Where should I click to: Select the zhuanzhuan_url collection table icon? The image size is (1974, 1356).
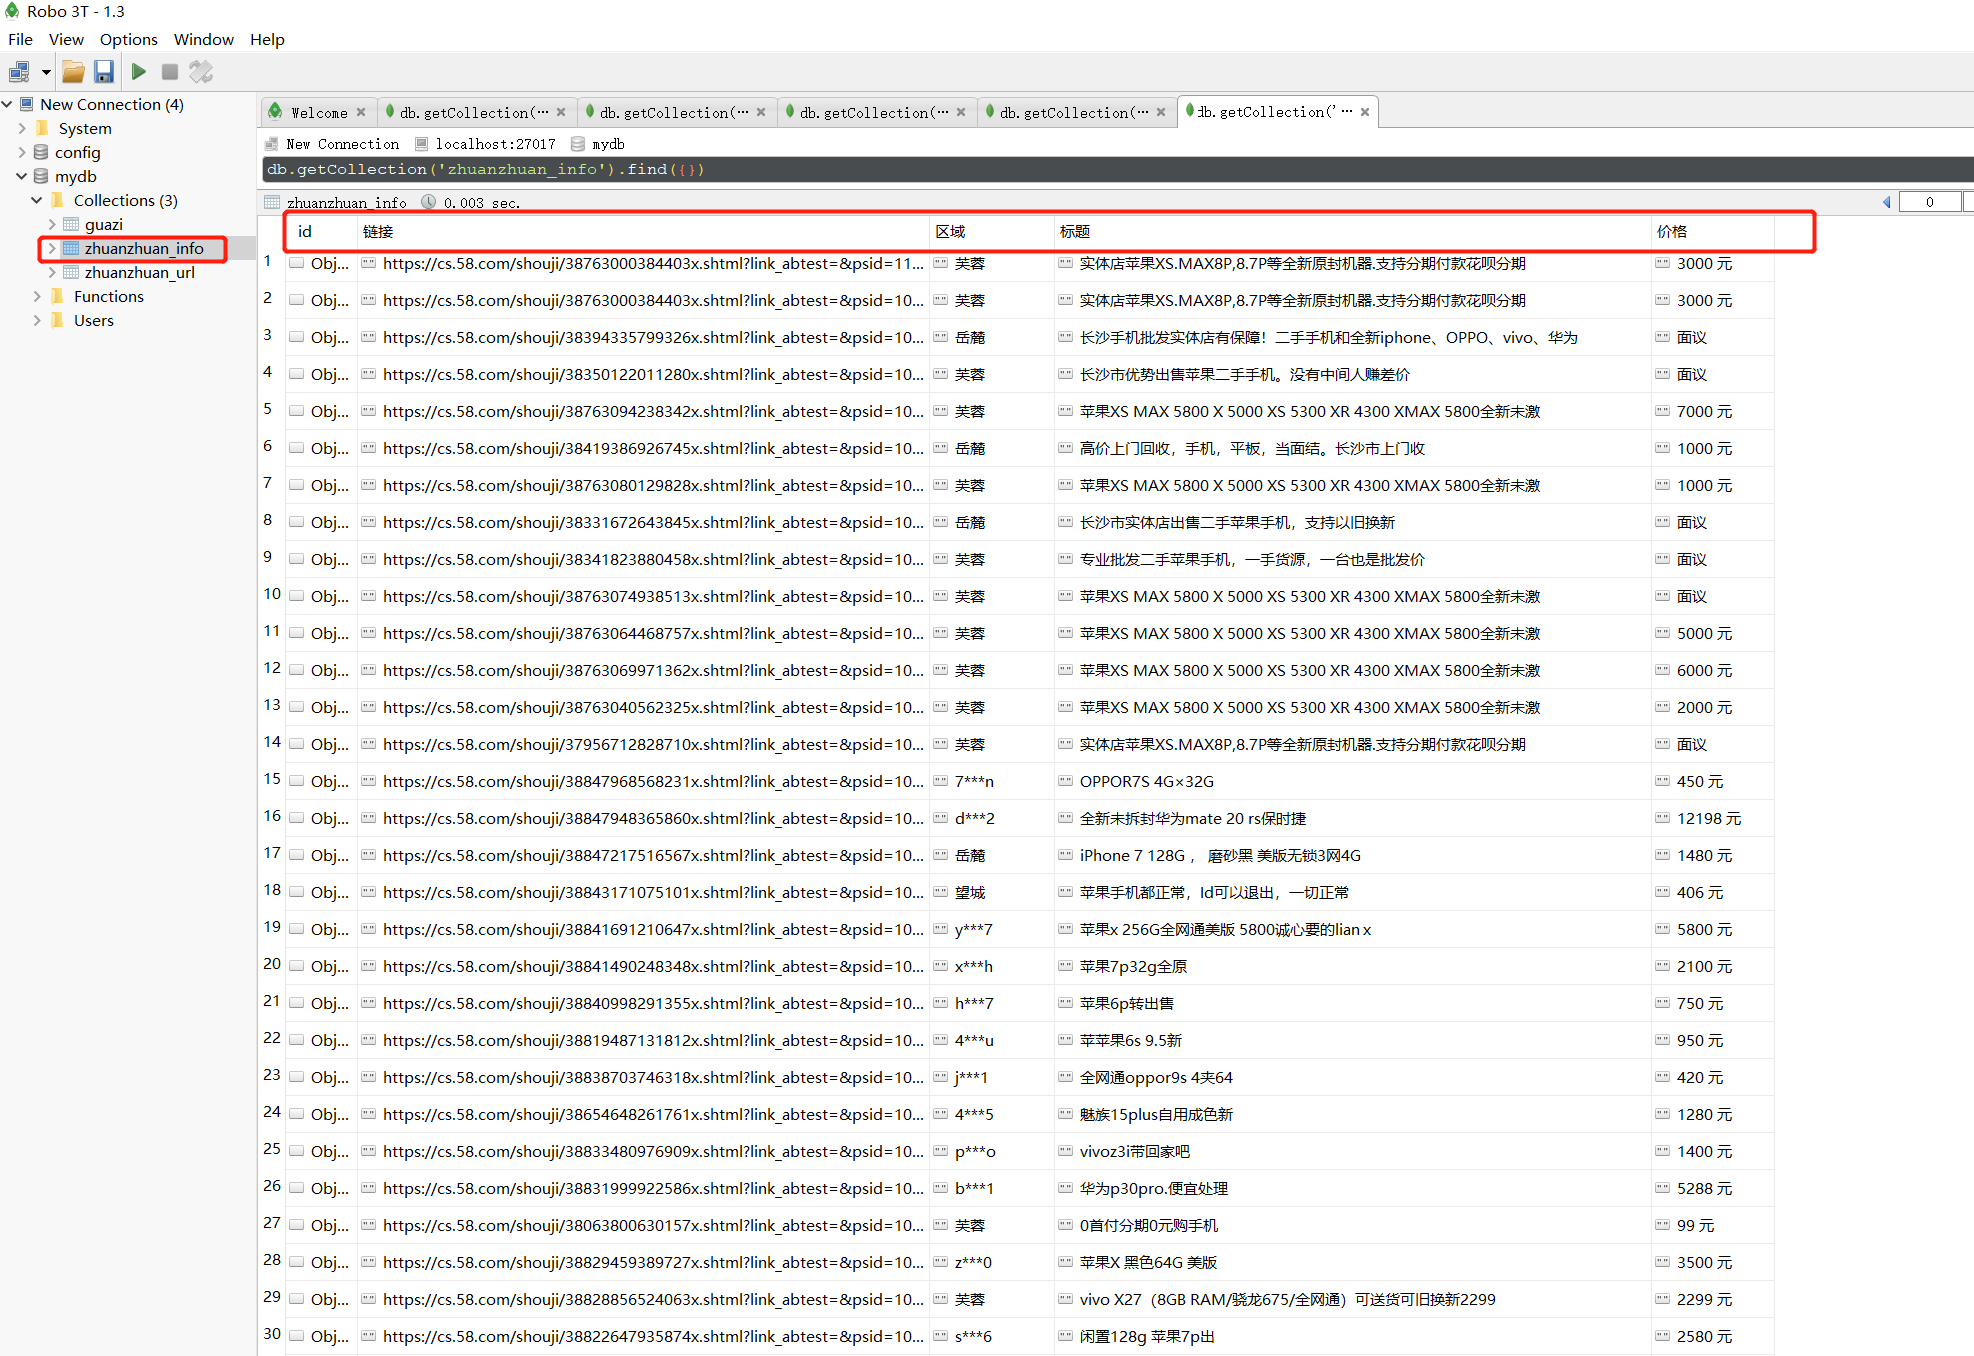pos(71,272)
